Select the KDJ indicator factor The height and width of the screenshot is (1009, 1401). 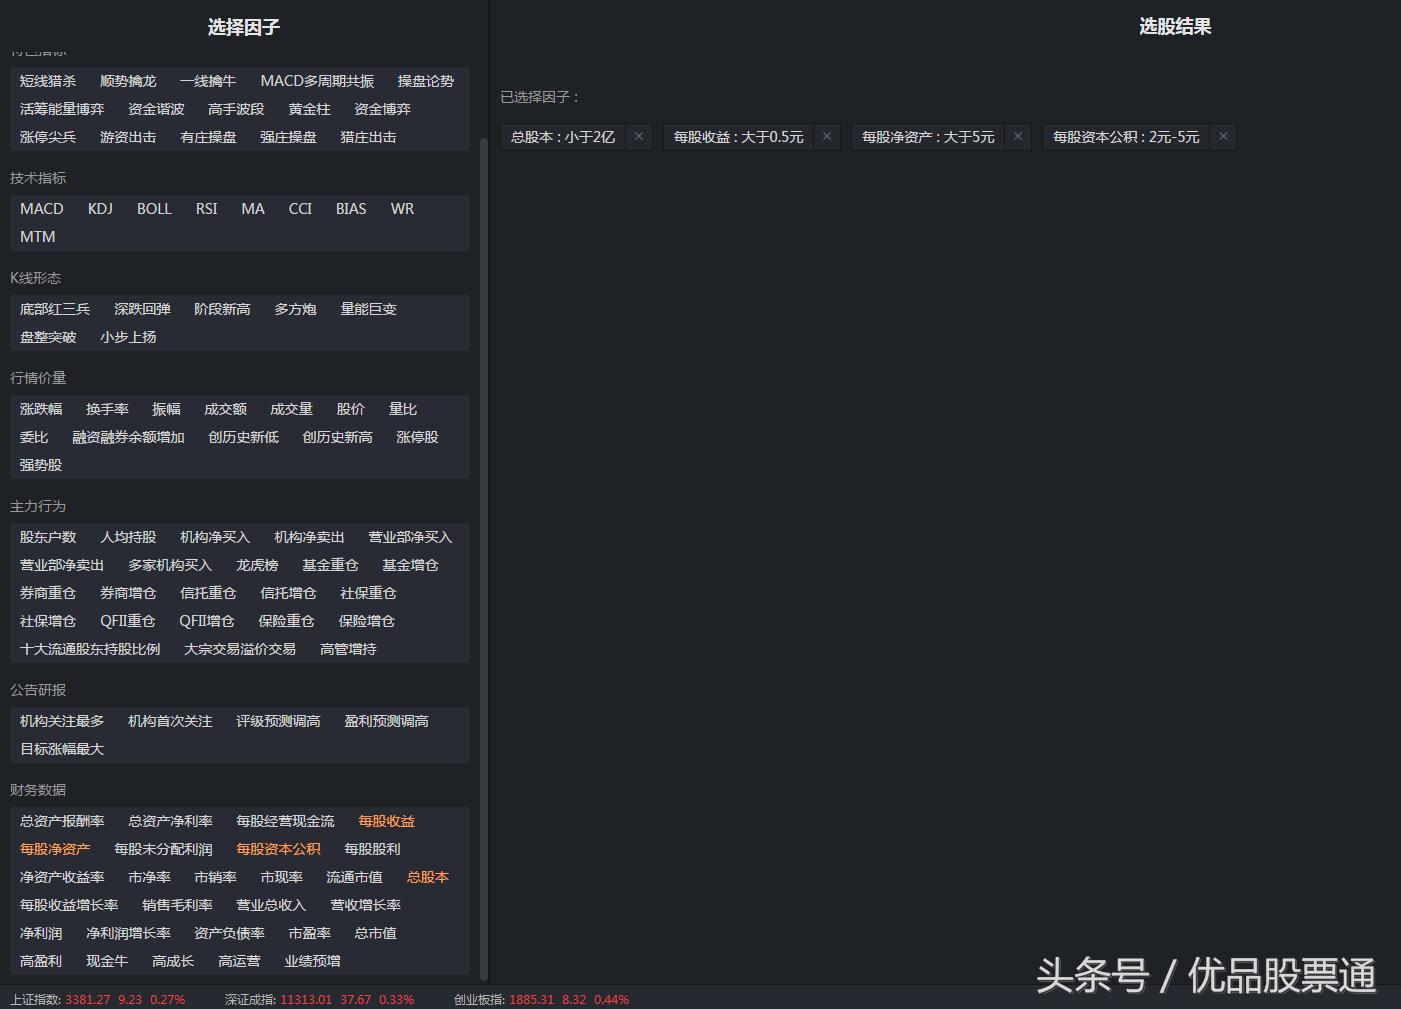100,208
